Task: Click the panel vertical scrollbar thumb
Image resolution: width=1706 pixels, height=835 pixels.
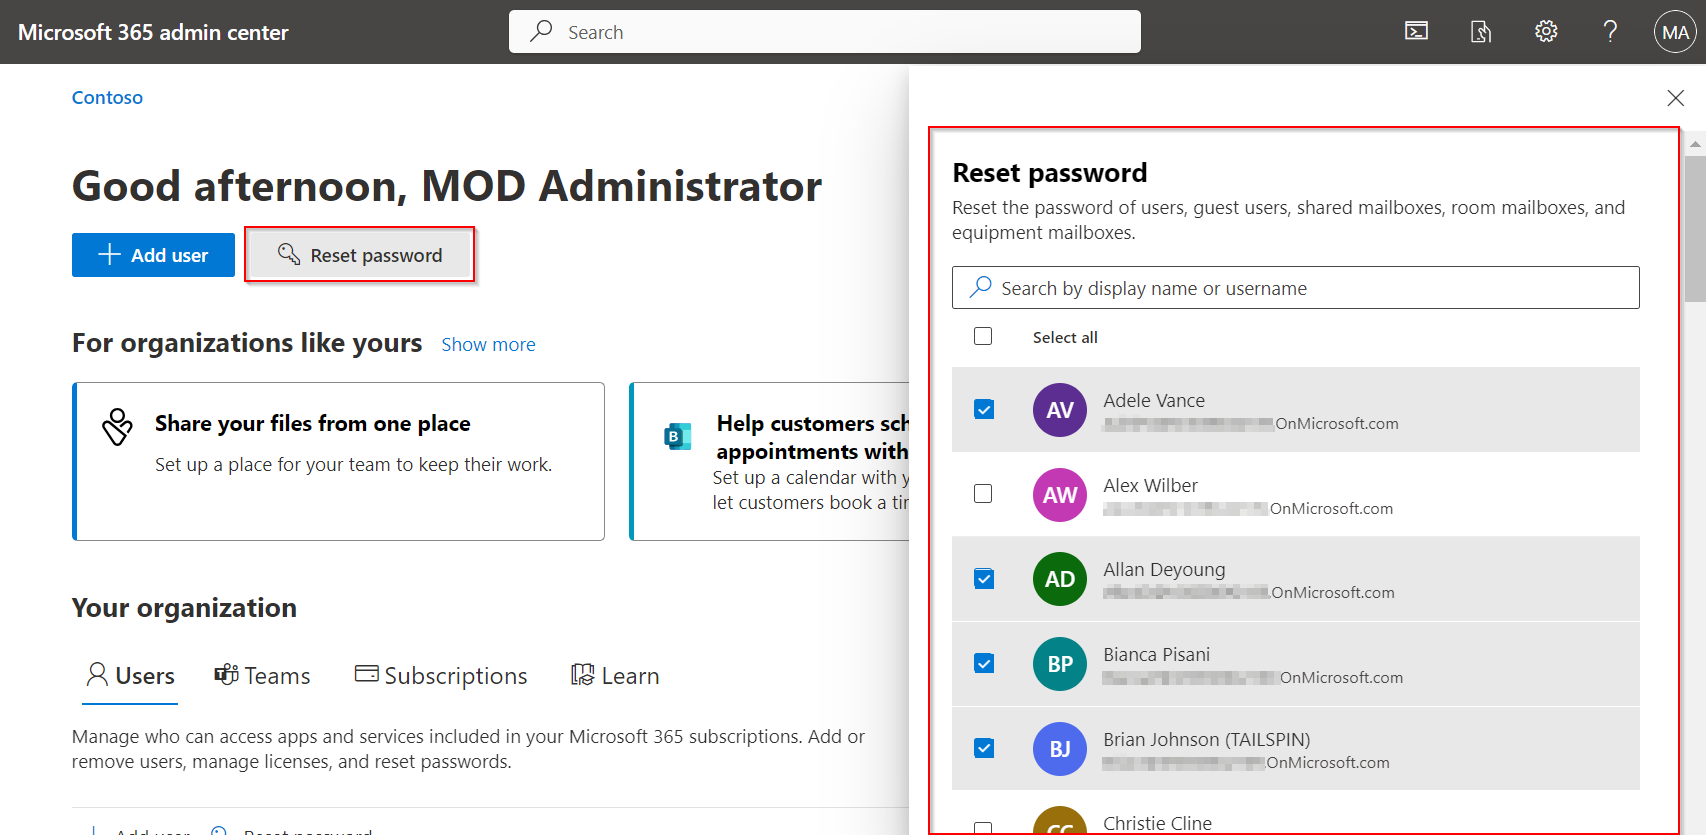Action: pos(1695,228)
